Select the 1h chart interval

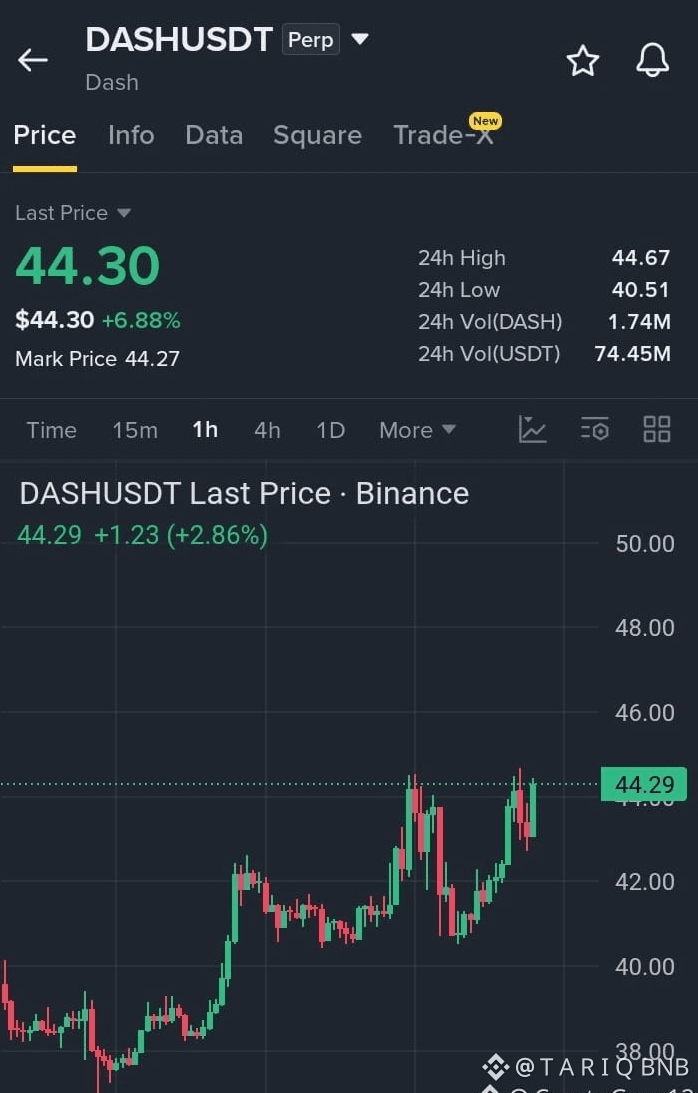pyautogui.click(x=205, y=430)
